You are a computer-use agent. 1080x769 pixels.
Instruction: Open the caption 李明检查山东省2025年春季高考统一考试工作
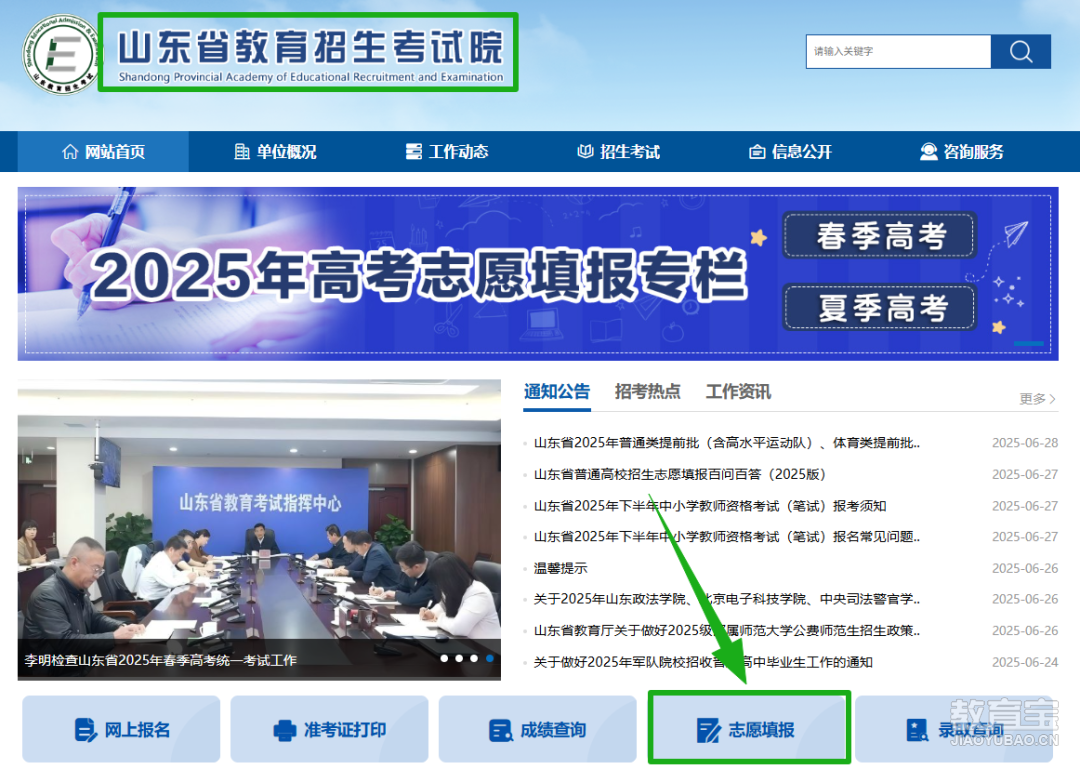pos(160,660)
